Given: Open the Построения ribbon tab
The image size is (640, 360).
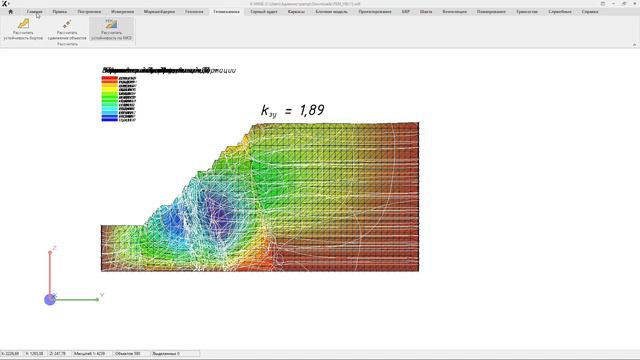Looking at the screenshot, I should pyautogui.click(x=89, y=12).
